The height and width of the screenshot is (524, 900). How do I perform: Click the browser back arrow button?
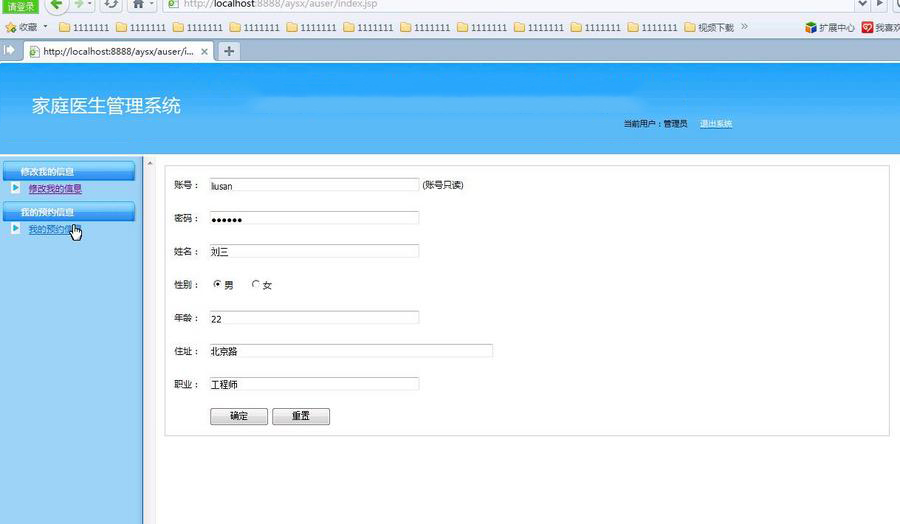pos(56,5)
